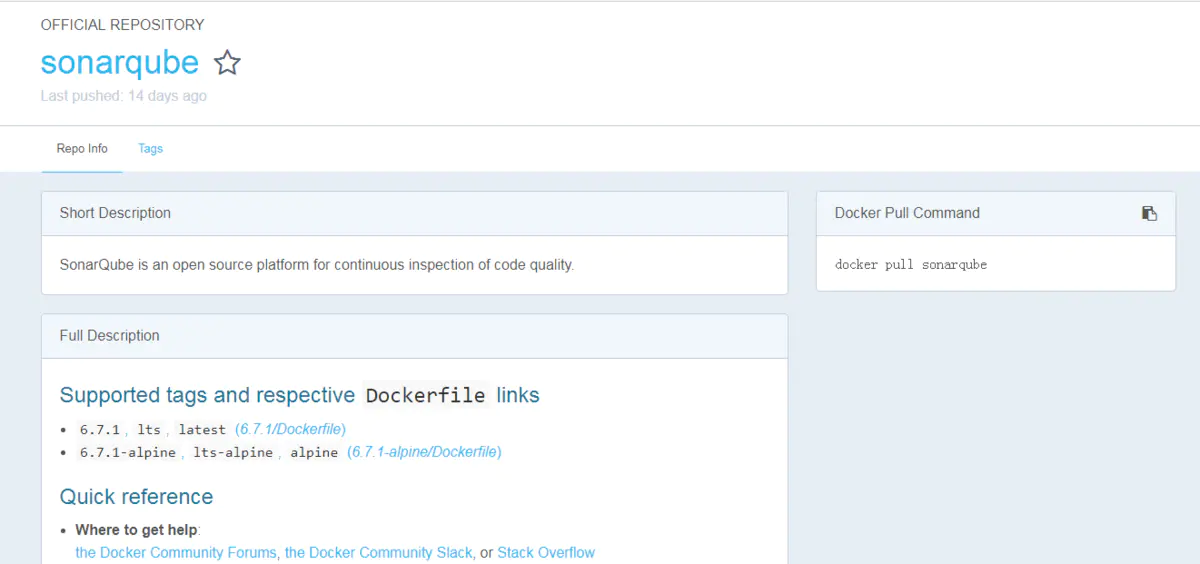Click the lts tag text
The height and width of the screenshot is (564, 1200).
(149, 429)
